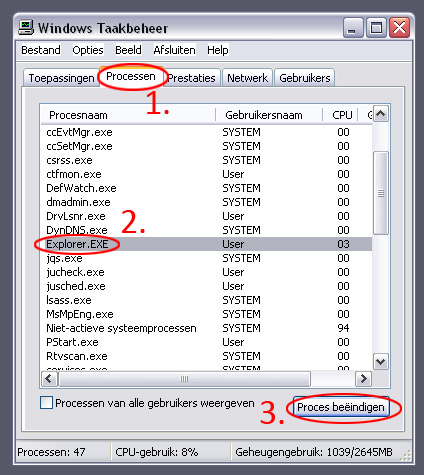Enable Processen van alle gebruikers weergeven checkbox
The width and height of the screenshot is (424, 475).
46,402
